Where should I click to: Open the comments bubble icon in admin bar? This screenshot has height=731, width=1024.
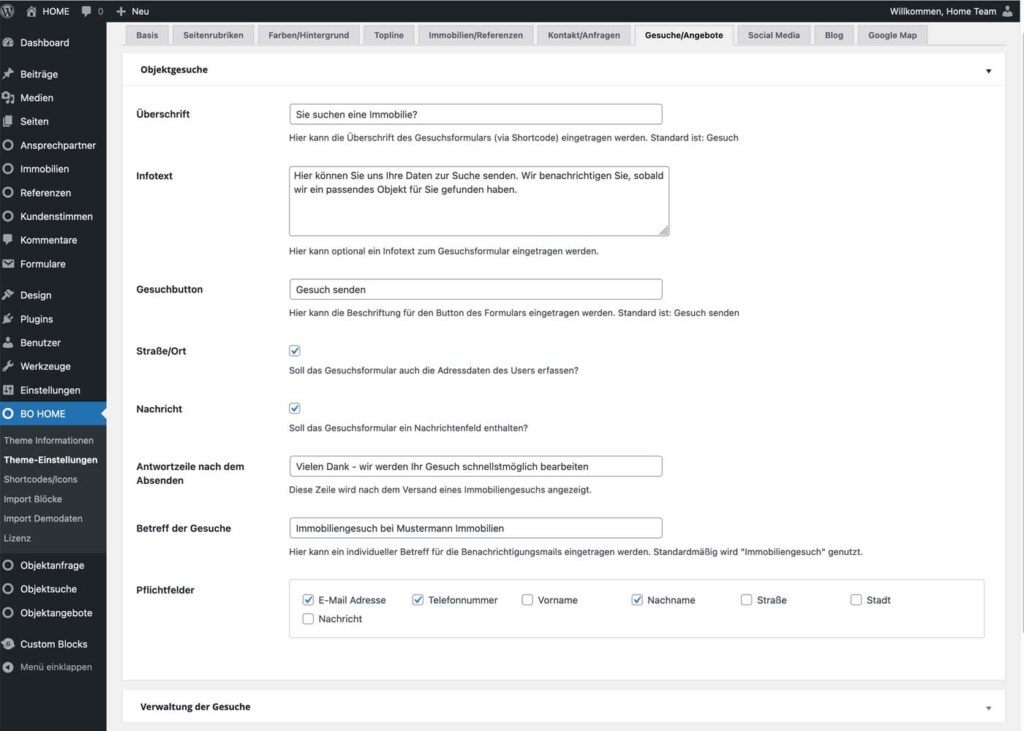coord(87,11)
